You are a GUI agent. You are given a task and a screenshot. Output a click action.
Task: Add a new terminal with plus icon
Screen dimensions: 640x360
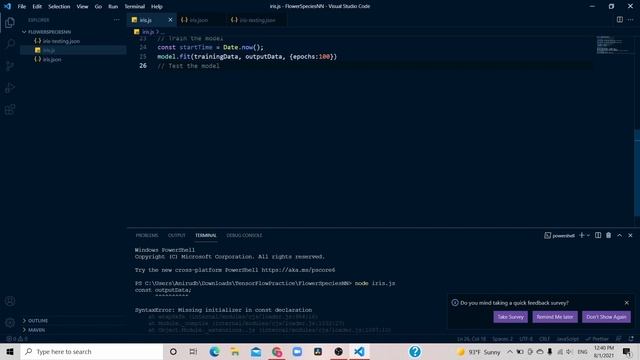(582, 235)
